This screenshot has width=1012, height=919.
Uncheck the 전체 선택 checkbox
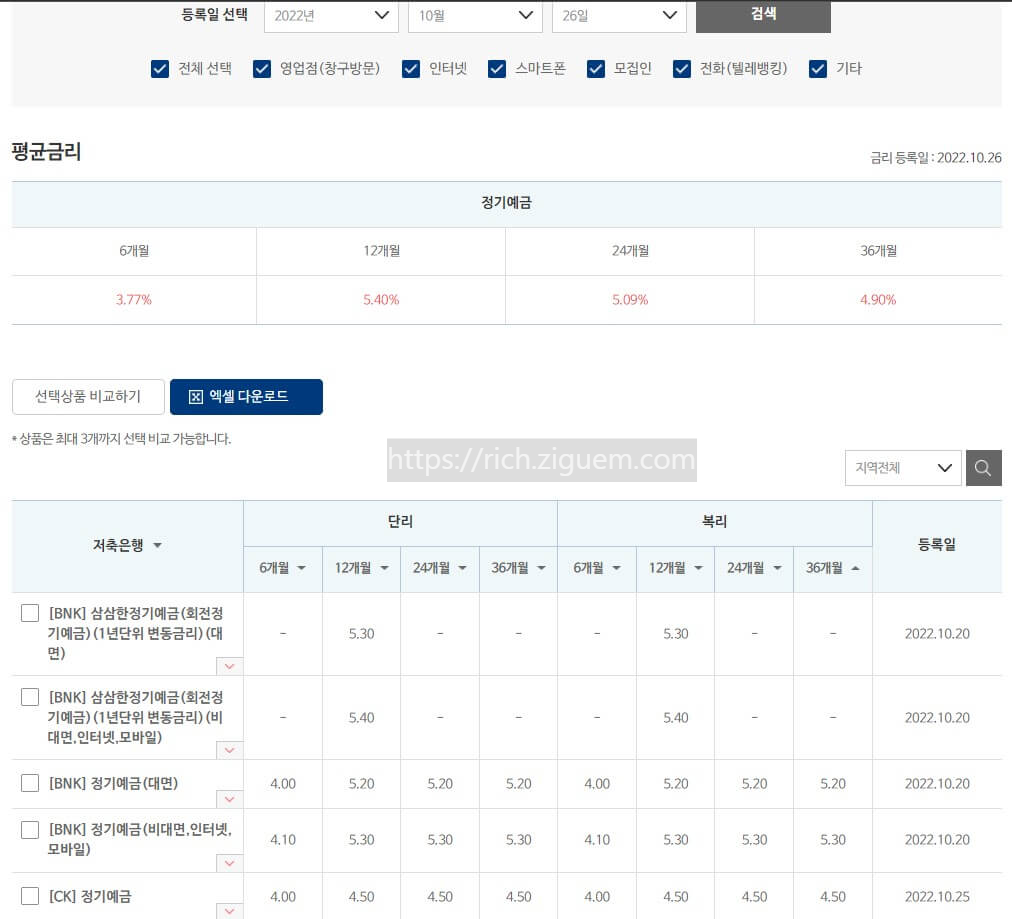tap(160, 69)
